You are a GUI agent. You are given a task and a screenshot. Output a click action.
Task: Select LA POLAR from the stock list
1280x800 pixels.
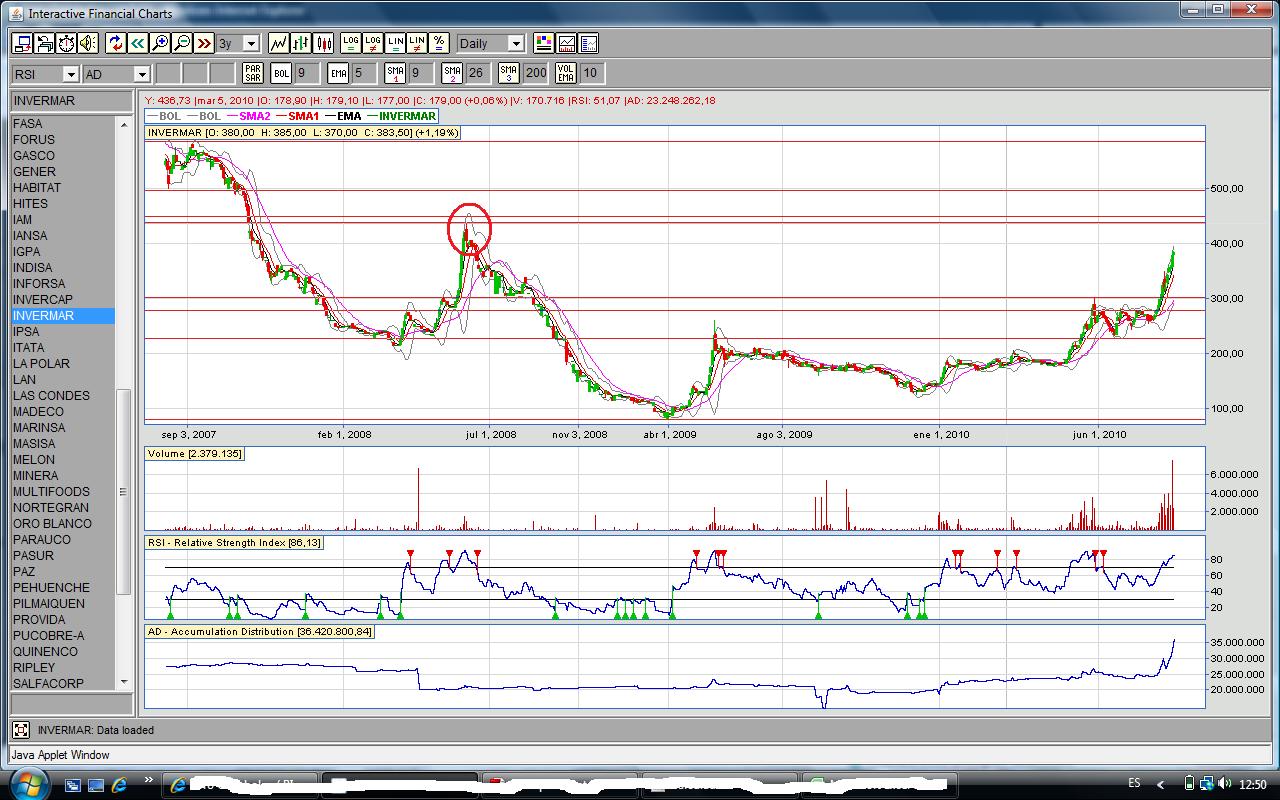[x=41, y=364]
